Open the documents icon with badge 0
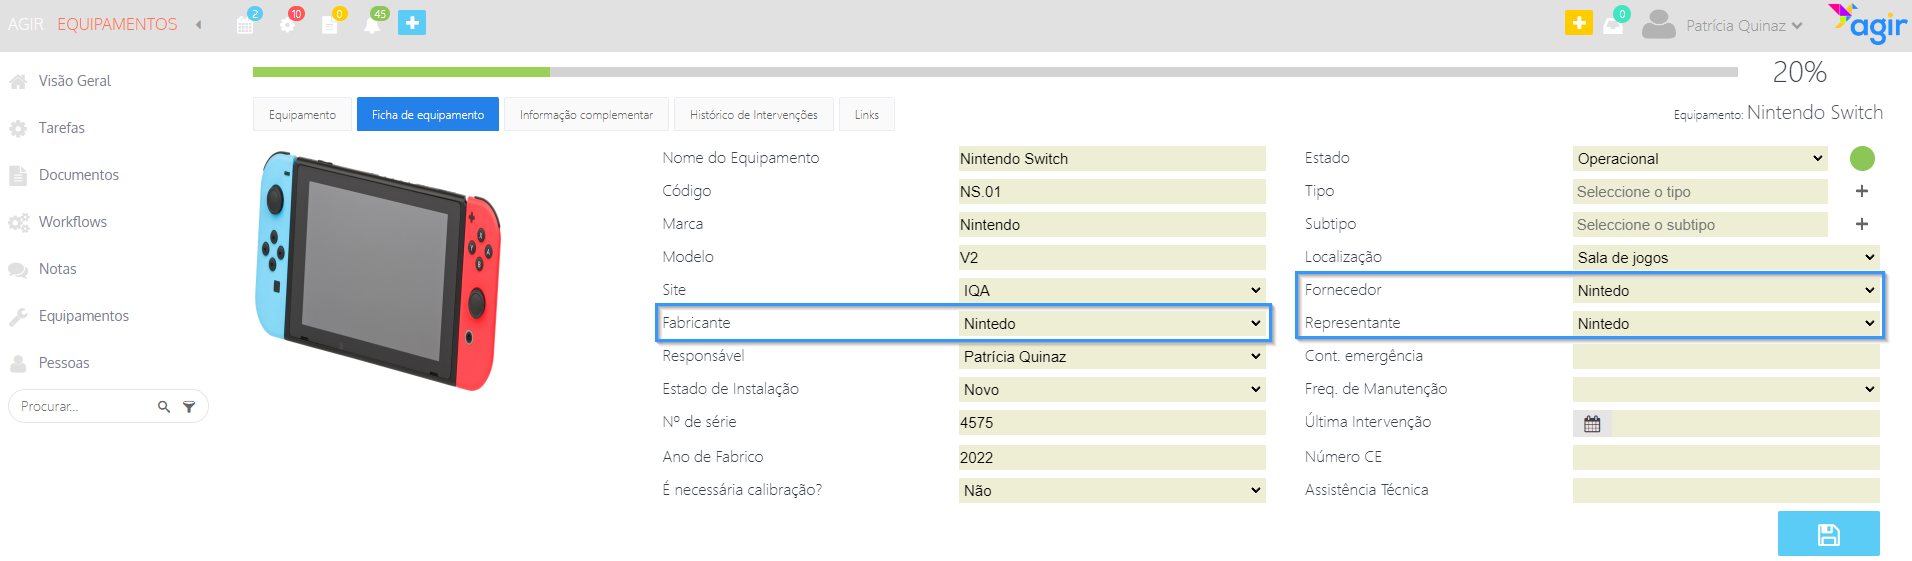This screenshot has width=1912, height=561. [x=330, y=24]
